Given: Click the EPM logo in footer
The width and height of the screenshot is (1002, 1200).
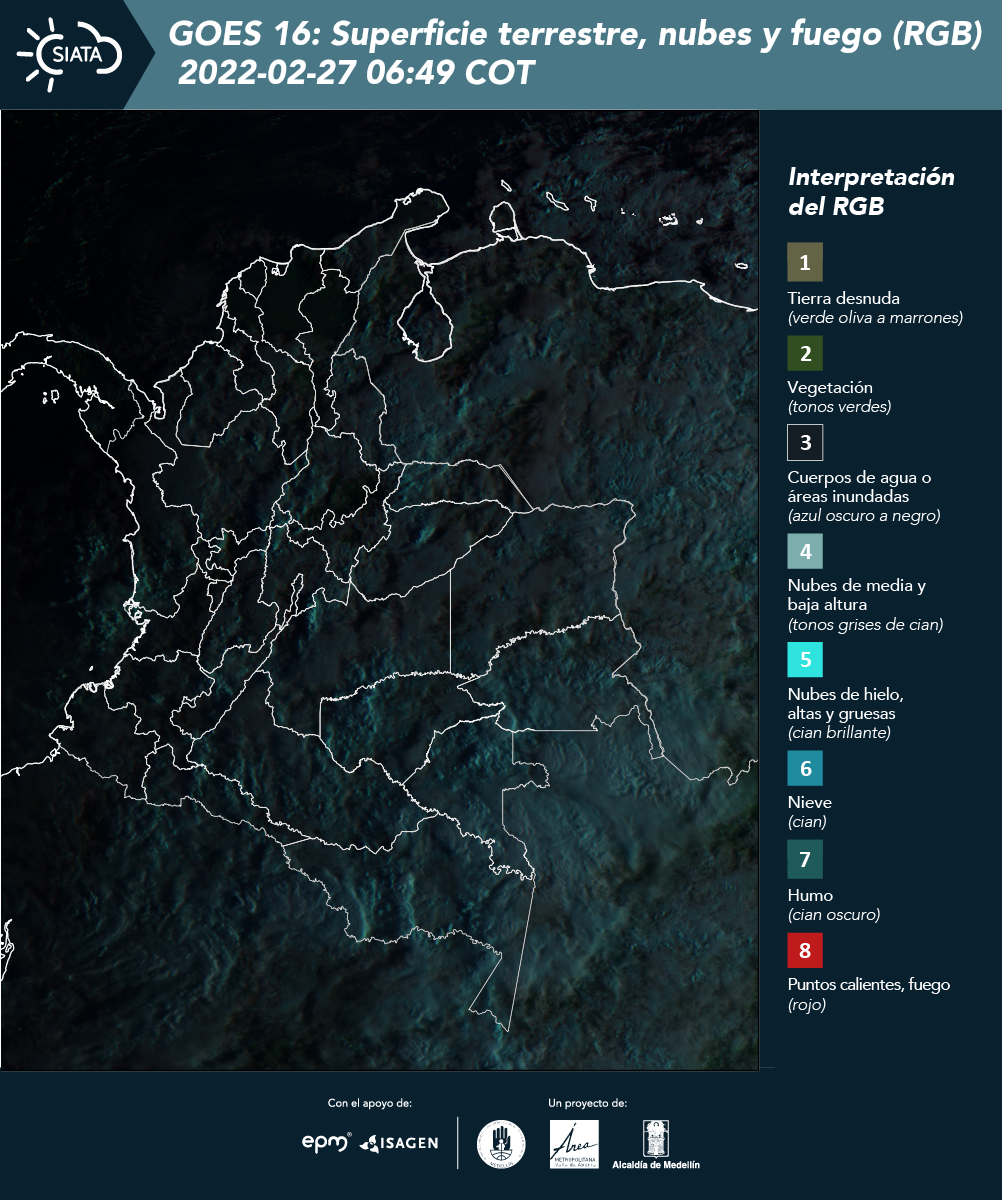Looking at the screenshot, I should click(327, 1141).
